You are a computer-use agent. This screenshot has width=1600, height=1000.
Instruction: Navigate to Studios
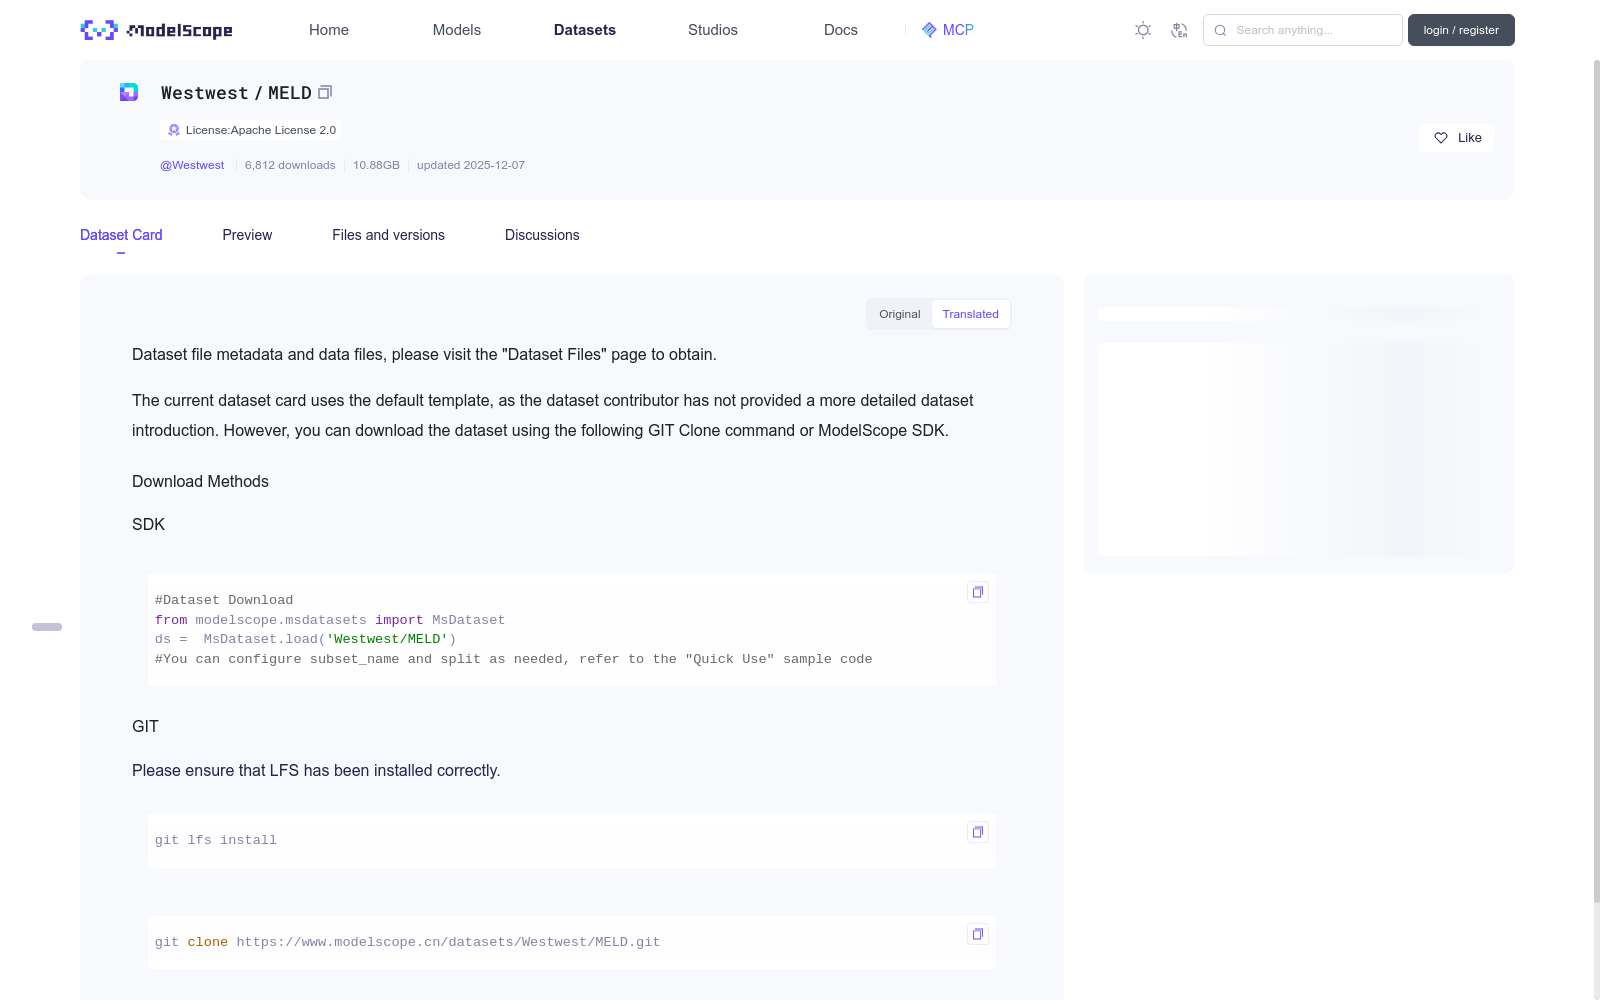click(x=713, y=30)
